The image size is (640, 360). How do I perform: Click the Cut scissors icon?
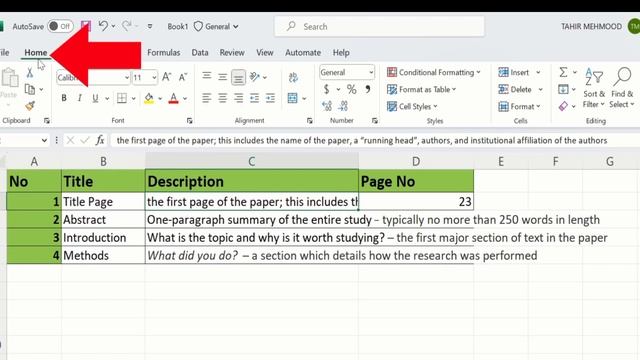pyautogui.click(x=29, y=73)
